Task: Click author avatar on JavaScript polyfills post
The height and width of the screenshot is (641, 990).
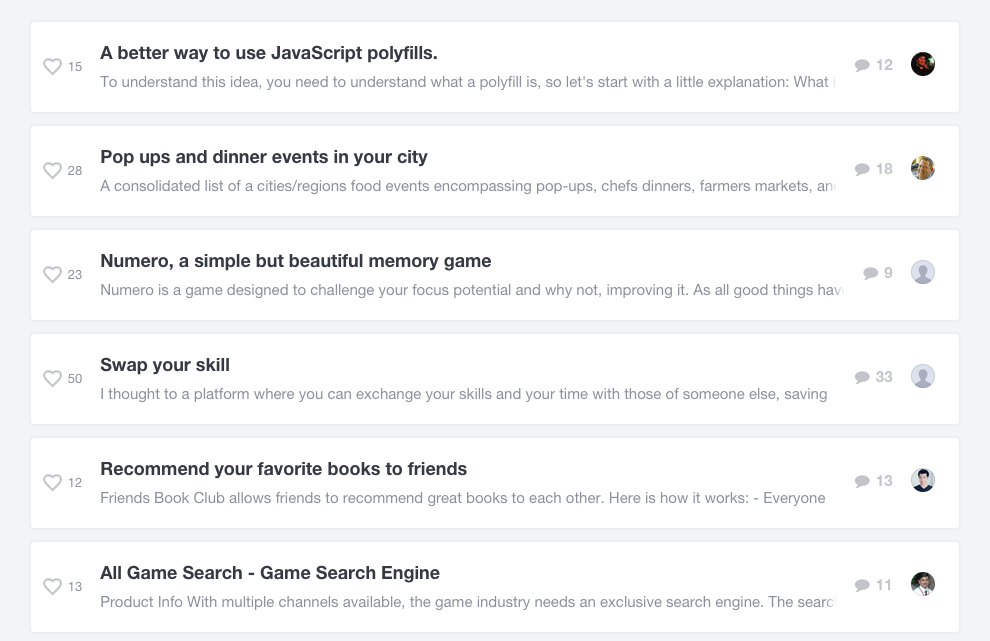Action: tap(923, 64)
